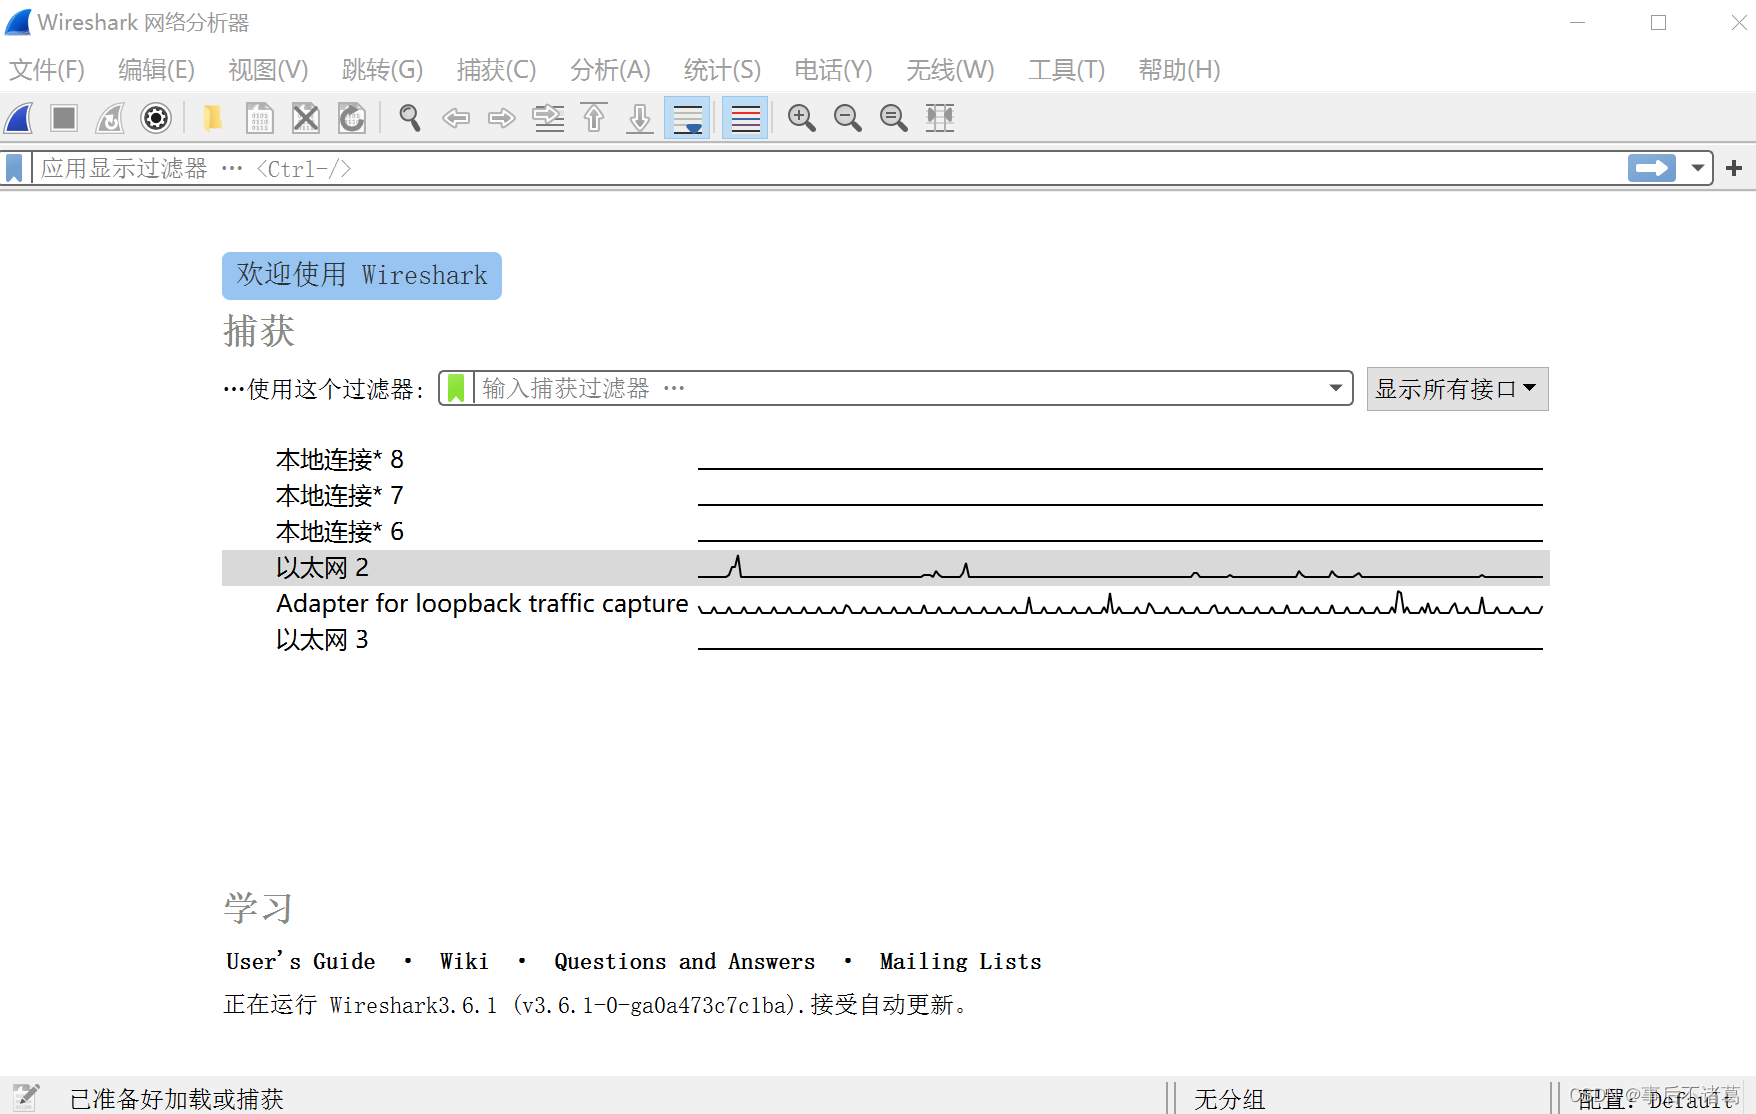The height and width of the screenshot is (1114, 1756).
Task: Click the 无分组 status bar entry
Action: [1229, 1099]
